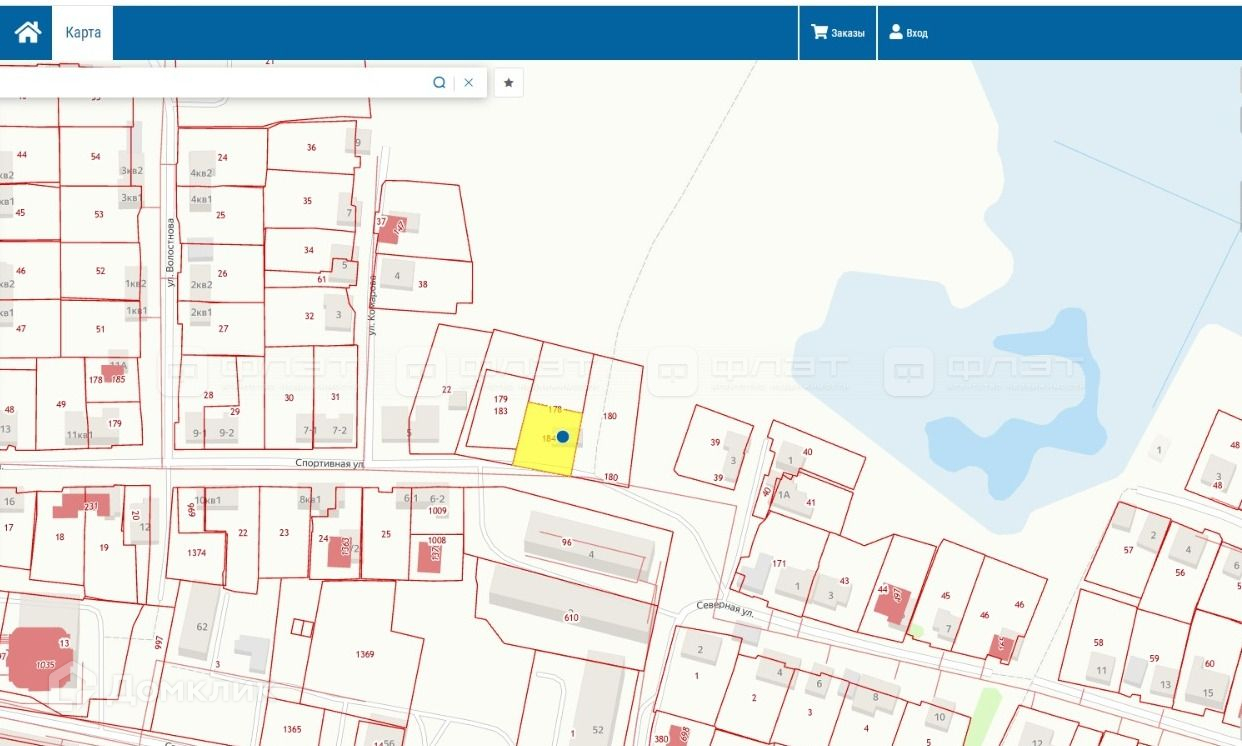Click the Спортивная ул. street label
The image size is (1242, 746).
pyautogui.click(x=329, y=463)
